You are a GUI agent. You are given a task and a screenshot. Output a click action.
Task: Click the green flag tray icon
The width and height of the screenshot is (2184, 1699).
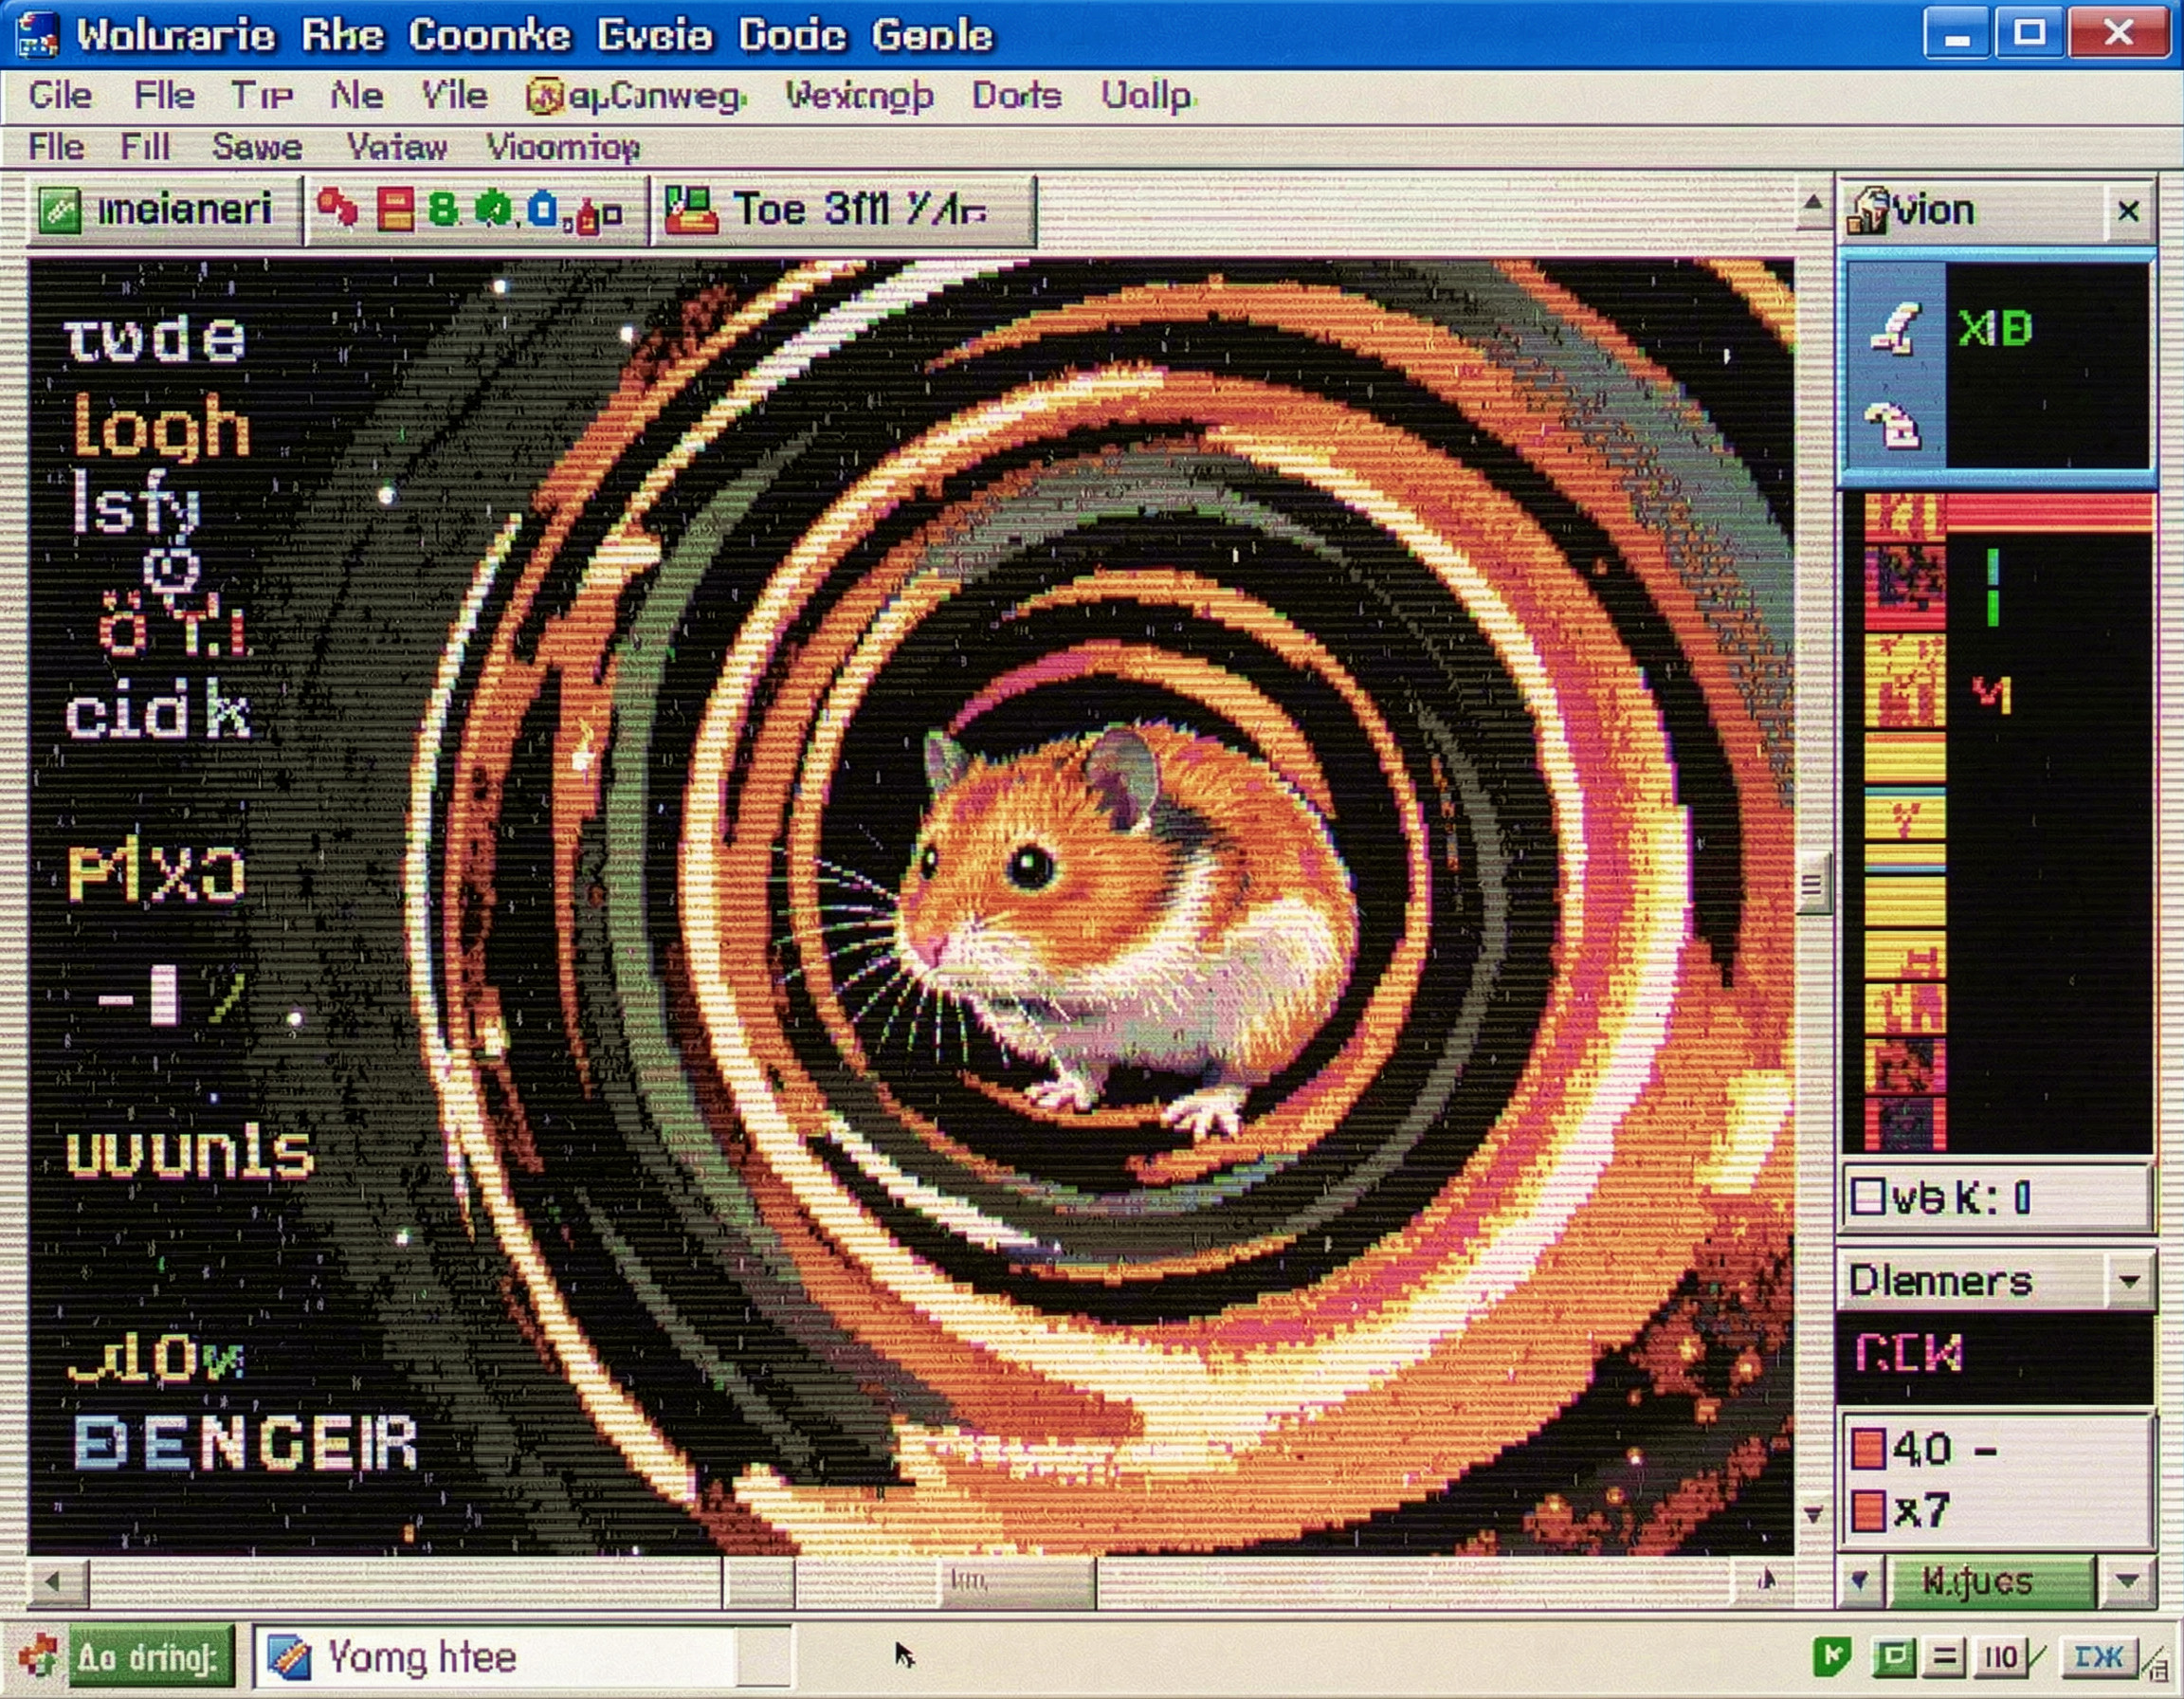(1831, 1657)
